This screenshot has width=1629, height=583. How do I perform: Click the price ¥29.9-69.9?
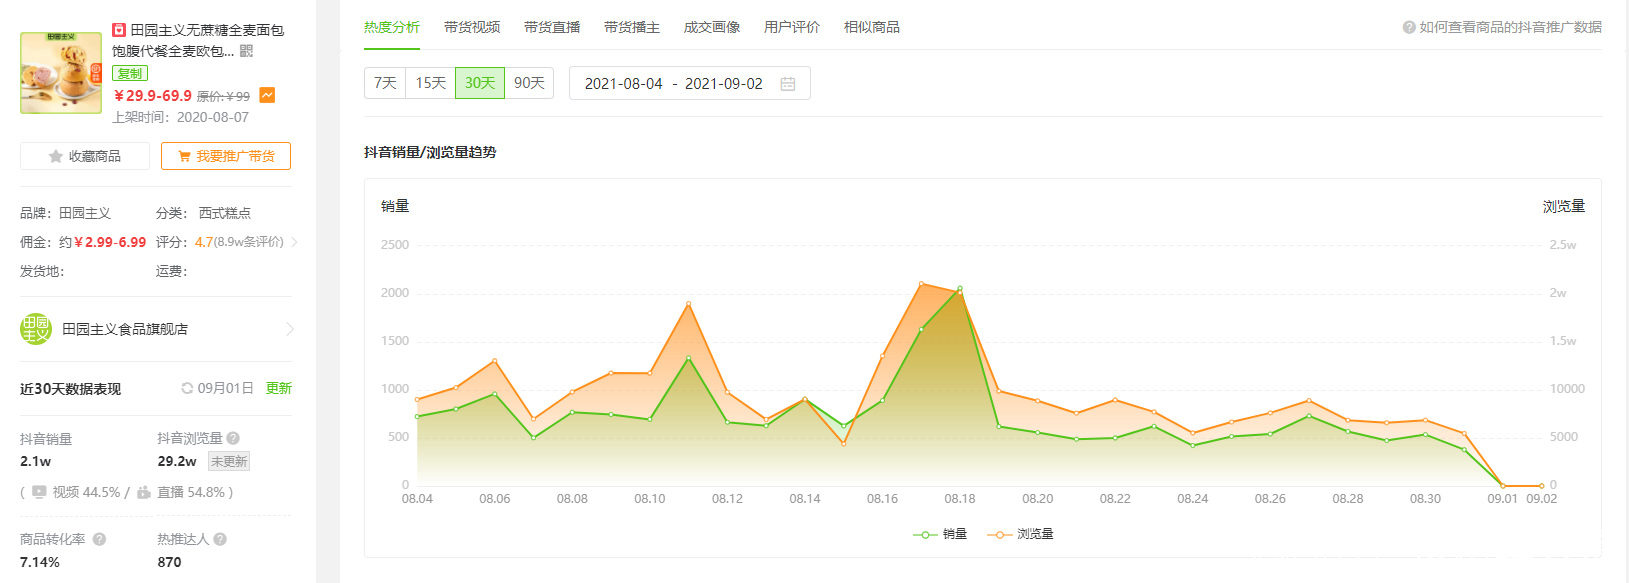(153, 96)
